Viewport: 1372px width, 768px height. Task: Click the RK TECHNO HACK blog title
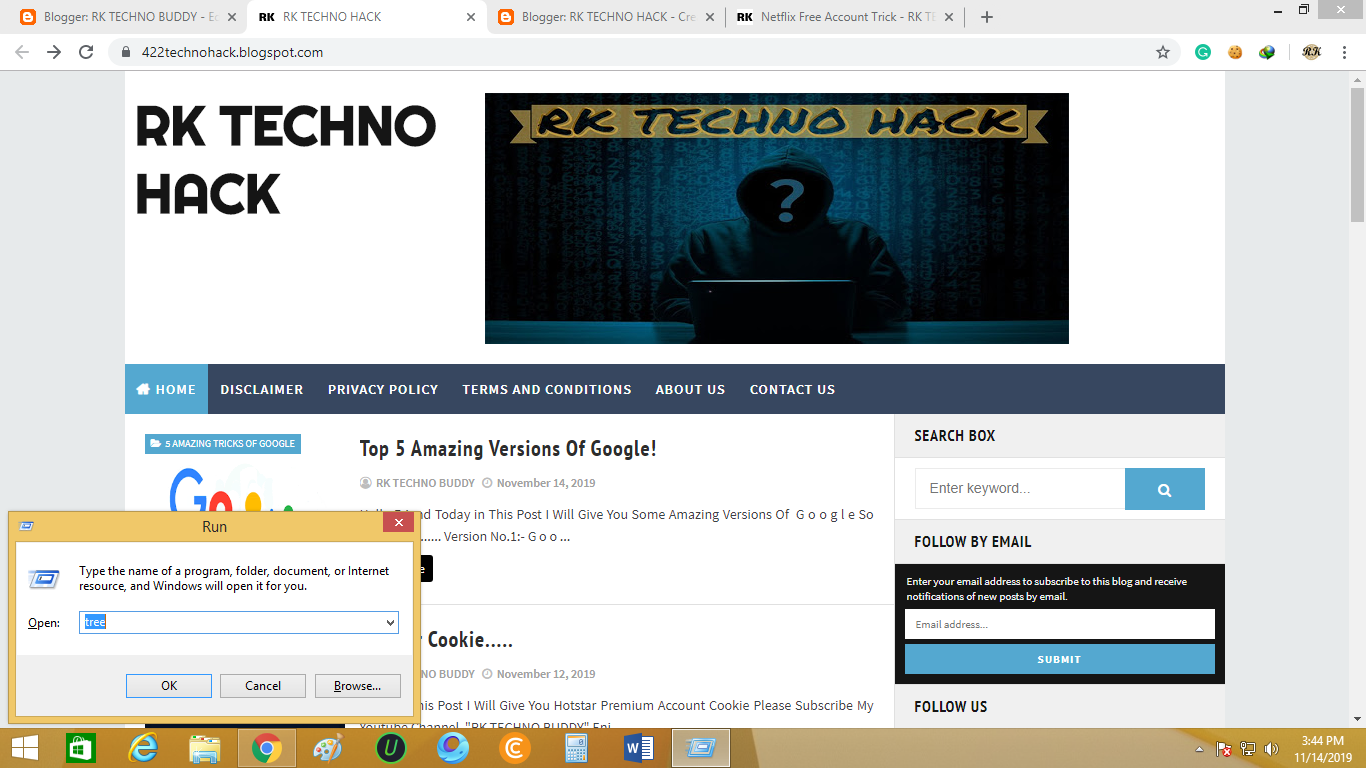(x=286, y=160)
